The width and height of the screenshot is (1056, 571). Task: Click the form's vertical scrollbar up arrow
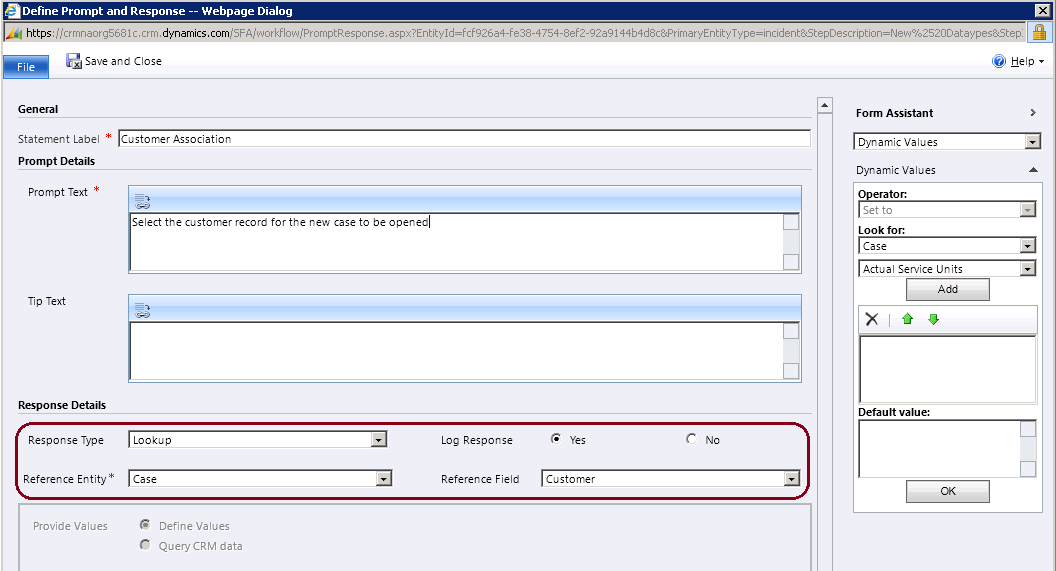[825, 105]
